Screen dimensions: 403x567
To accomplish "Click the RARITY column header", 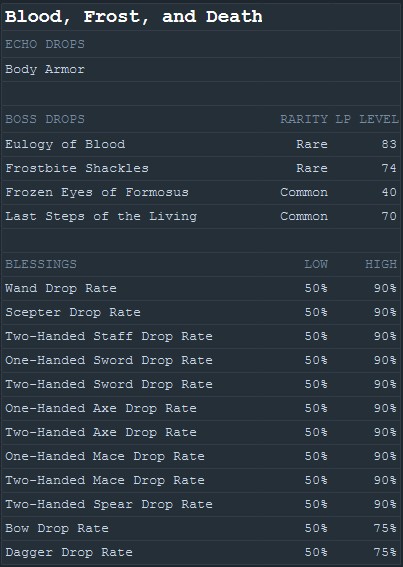I will [x=304, y=119].
